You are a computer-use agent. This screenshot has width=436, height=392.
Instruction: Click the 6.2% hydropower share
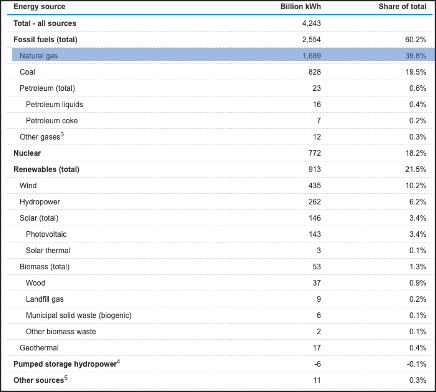tap(418, 202)
